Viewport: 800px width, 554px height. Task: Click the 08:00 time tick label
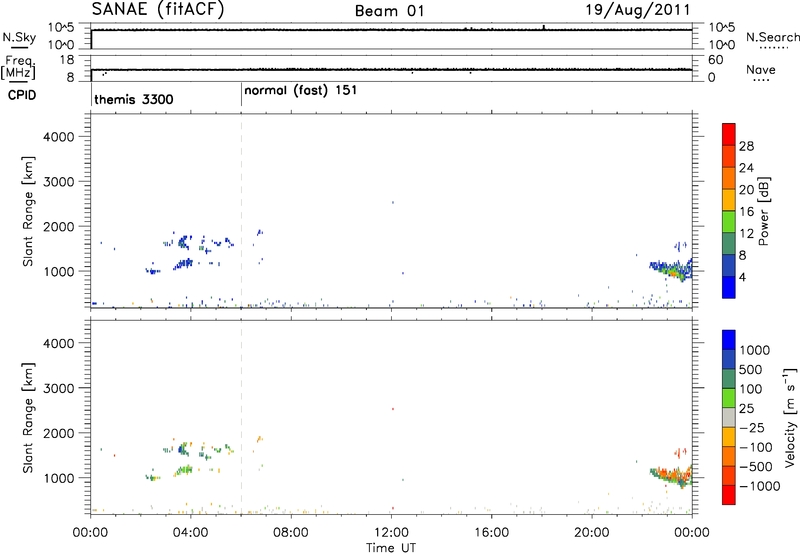(290, 533)
